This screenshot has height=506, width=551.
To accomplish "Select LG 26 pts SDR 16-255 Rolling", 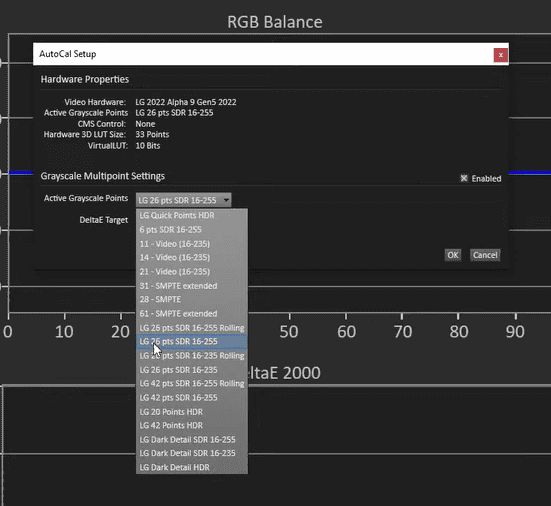I will (192, 327).
